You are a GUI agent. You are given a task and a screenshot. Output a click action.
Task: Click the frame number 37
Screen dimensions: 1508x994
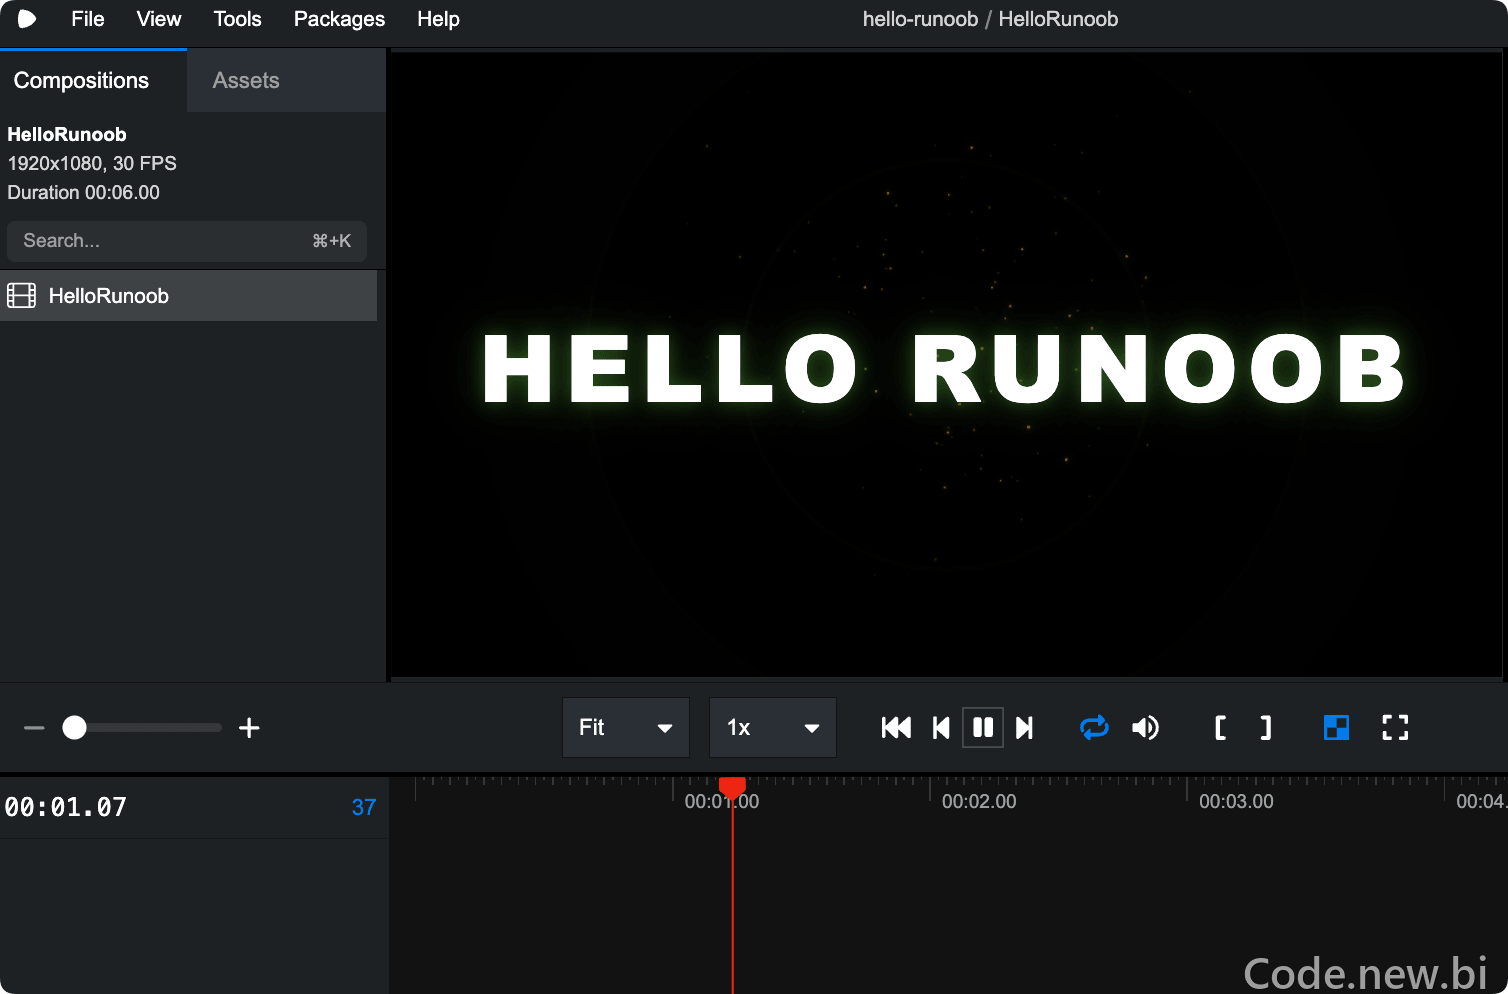[364, 807]
